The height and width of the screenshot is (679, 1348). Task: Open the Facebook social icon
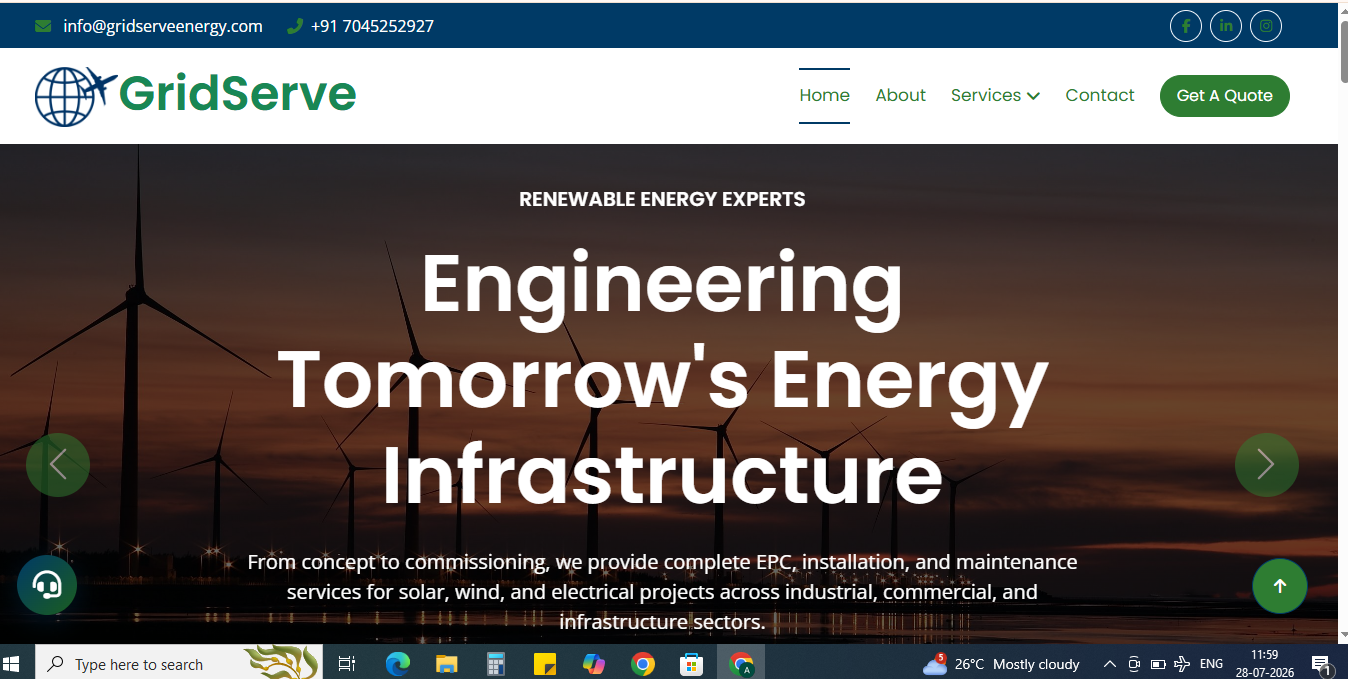[1186, 26]
